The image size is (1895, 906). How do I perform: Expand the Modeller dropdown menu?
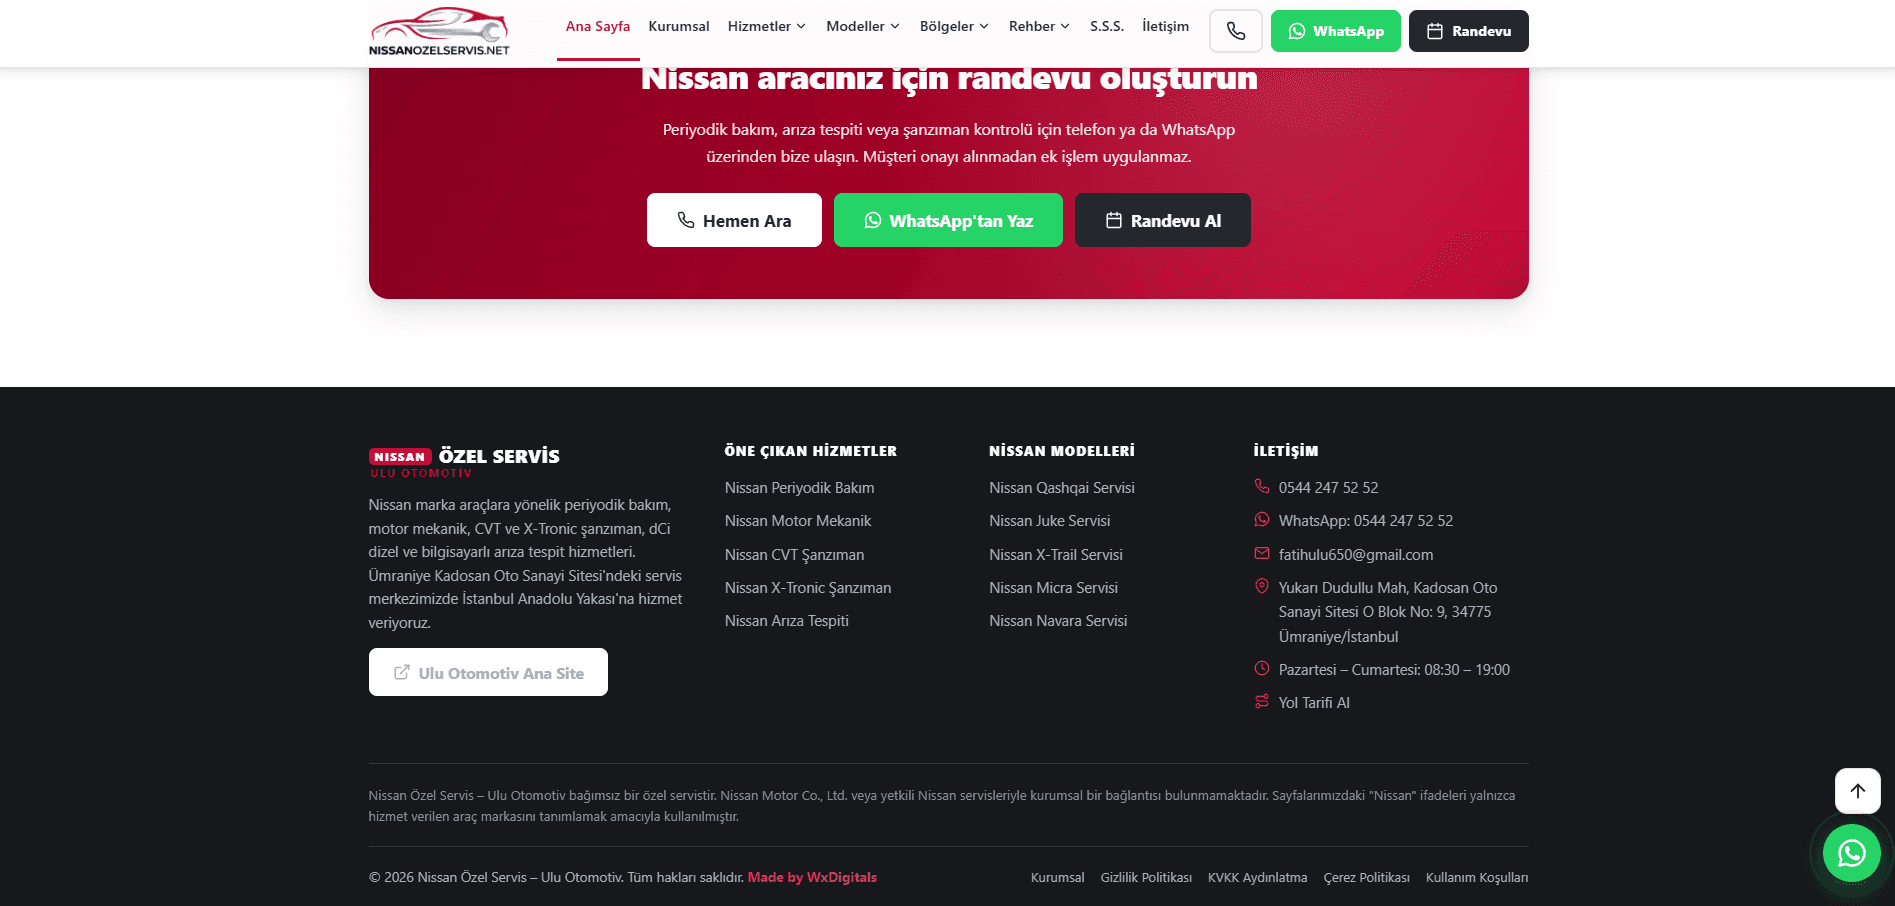coord(863,26)
